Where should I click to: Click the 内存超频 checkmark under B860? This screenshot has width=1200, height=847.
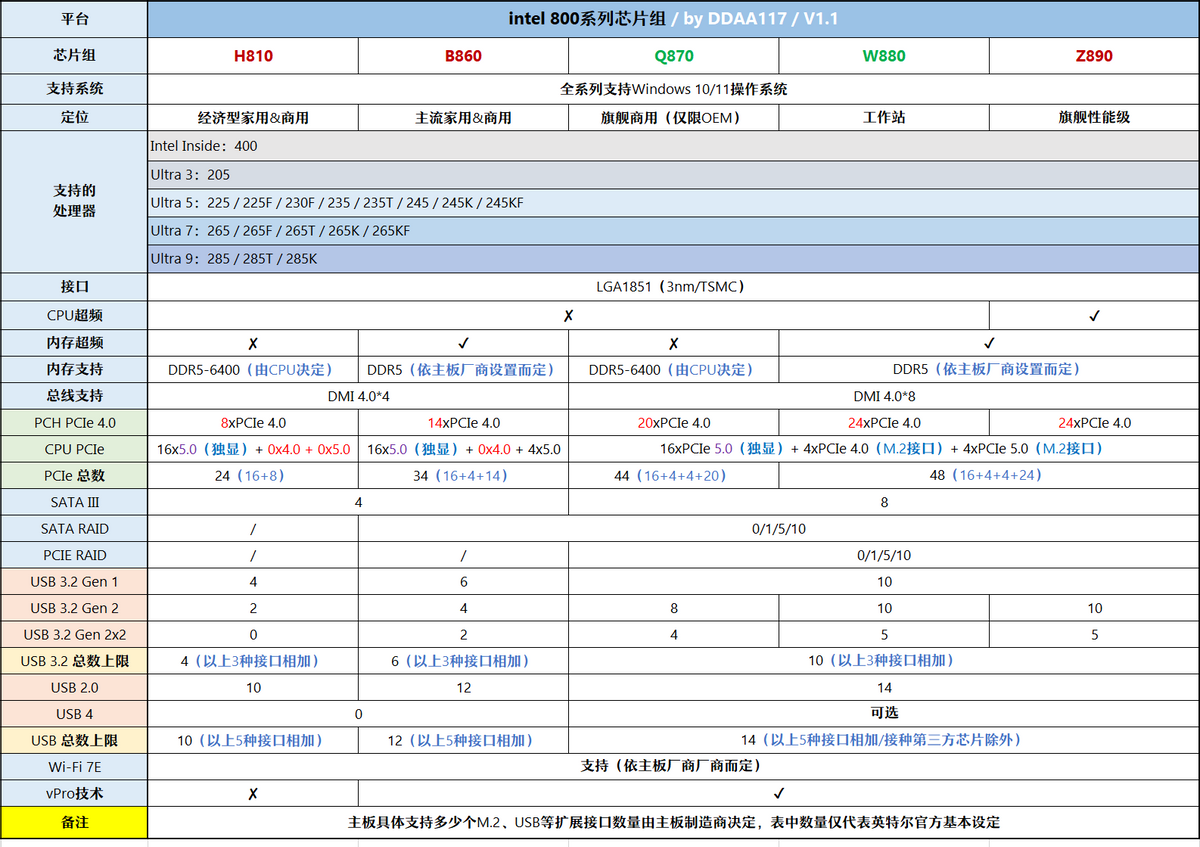[463, 342]
